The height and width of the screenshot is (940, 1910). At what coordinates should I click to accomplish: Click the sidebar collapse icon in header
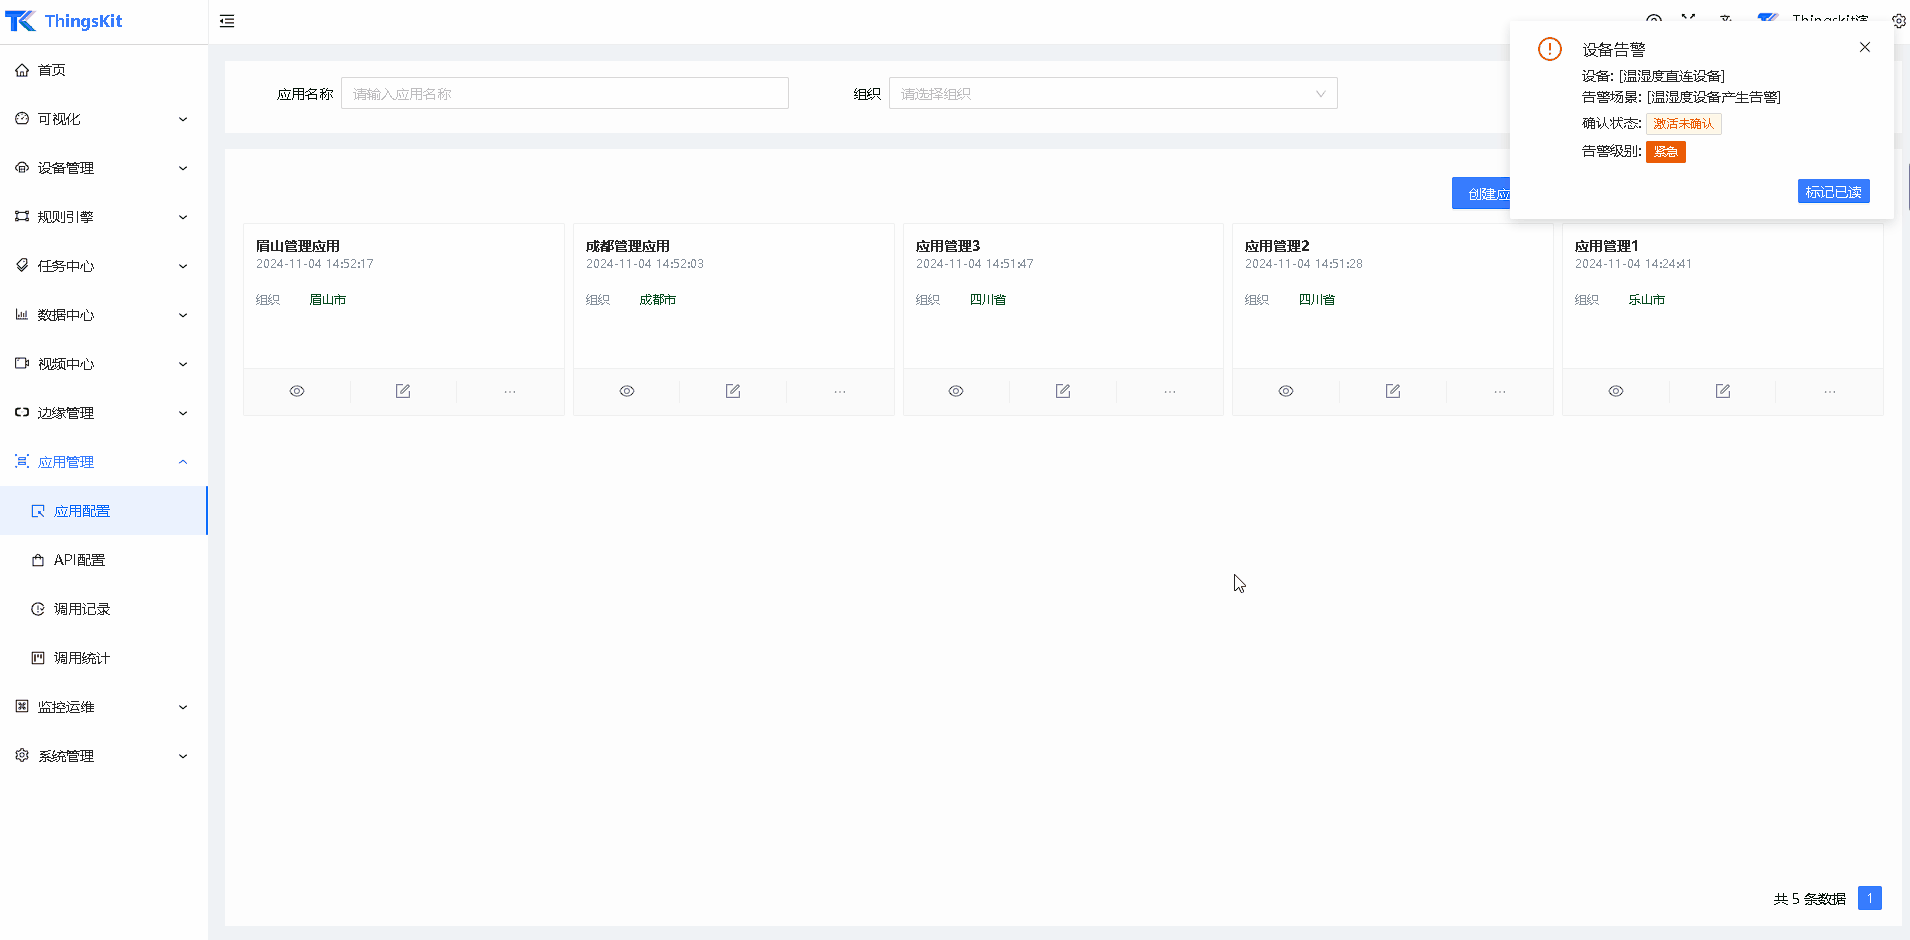(x=227, y=21)
